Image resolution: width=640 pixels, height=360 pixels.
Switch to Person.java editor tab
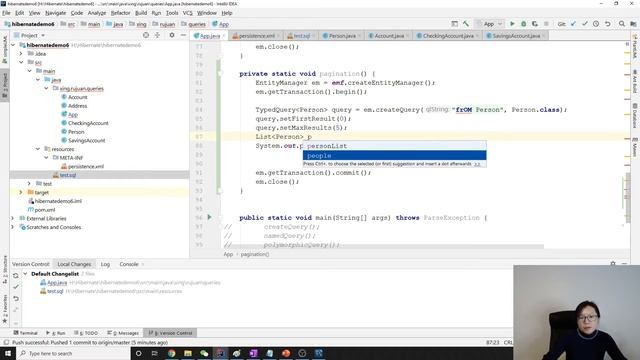(342, 36)
